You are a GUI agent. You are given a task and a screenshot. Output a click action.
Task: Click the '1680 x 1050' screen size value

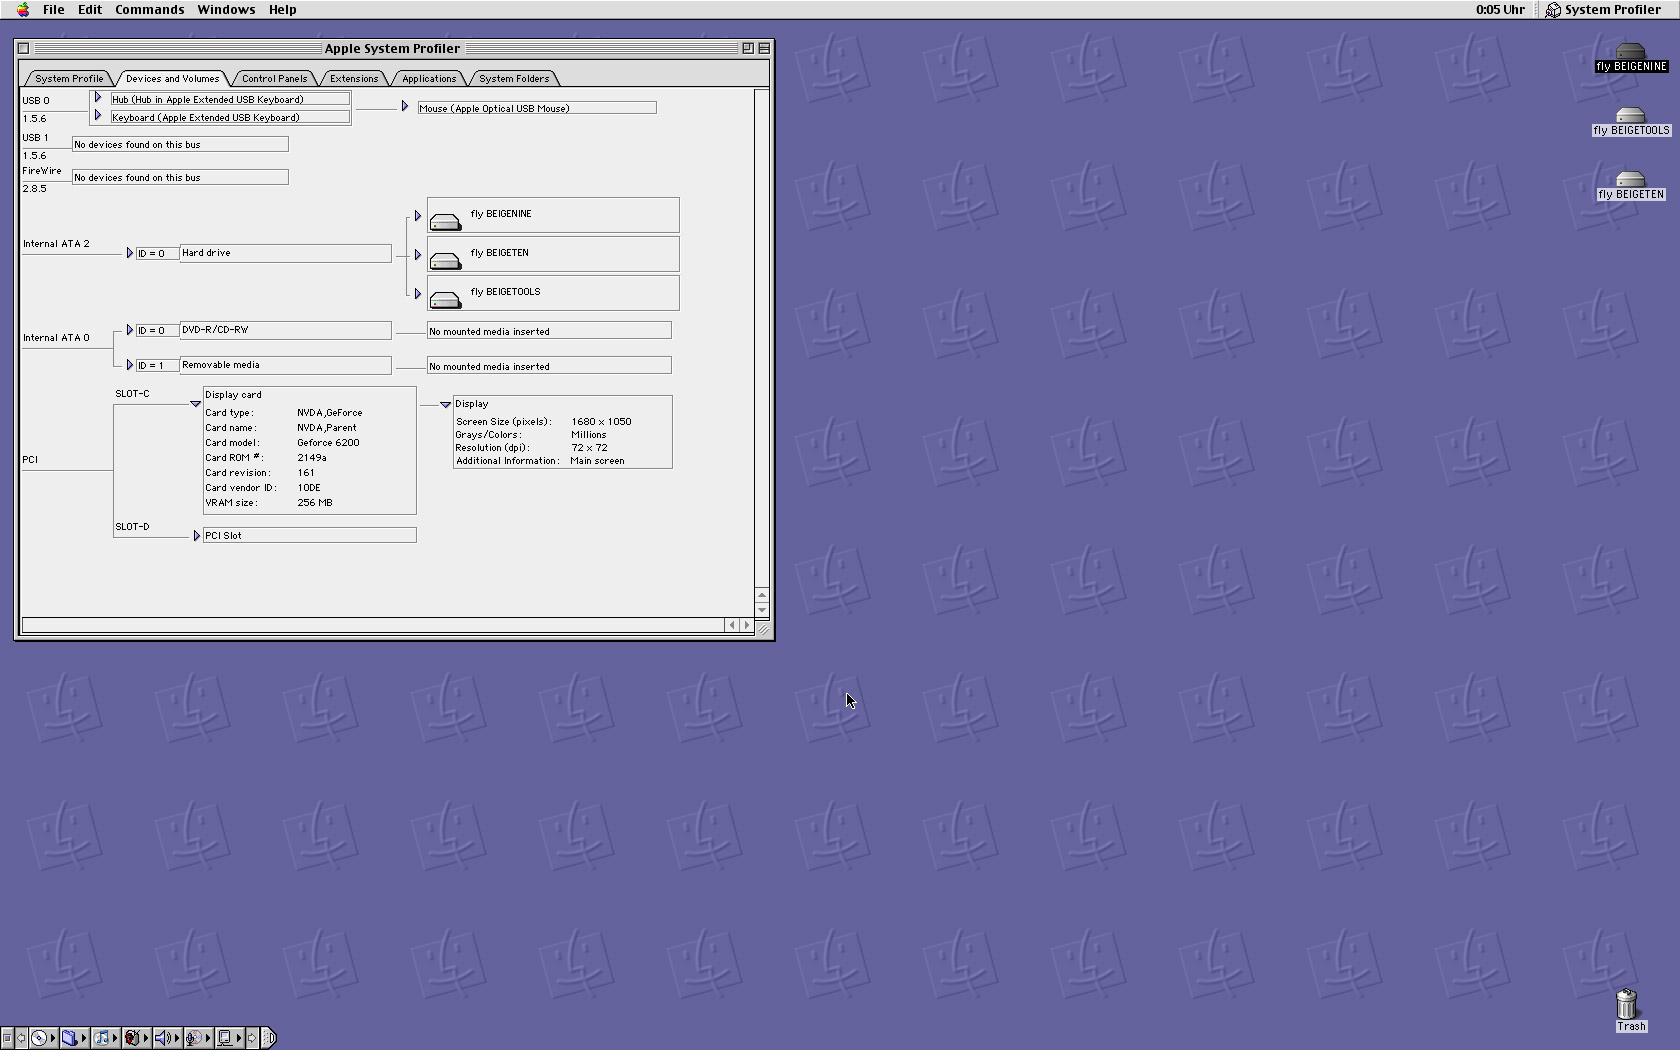pos(601,422)
